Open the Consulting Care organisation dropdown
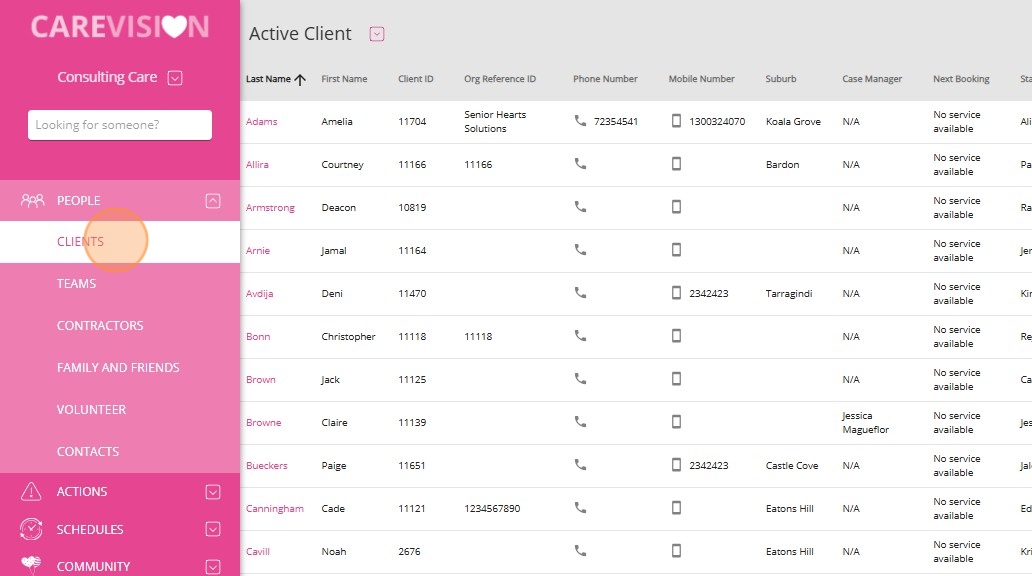This screenshot has height=576, width=1032. (174, 78)
